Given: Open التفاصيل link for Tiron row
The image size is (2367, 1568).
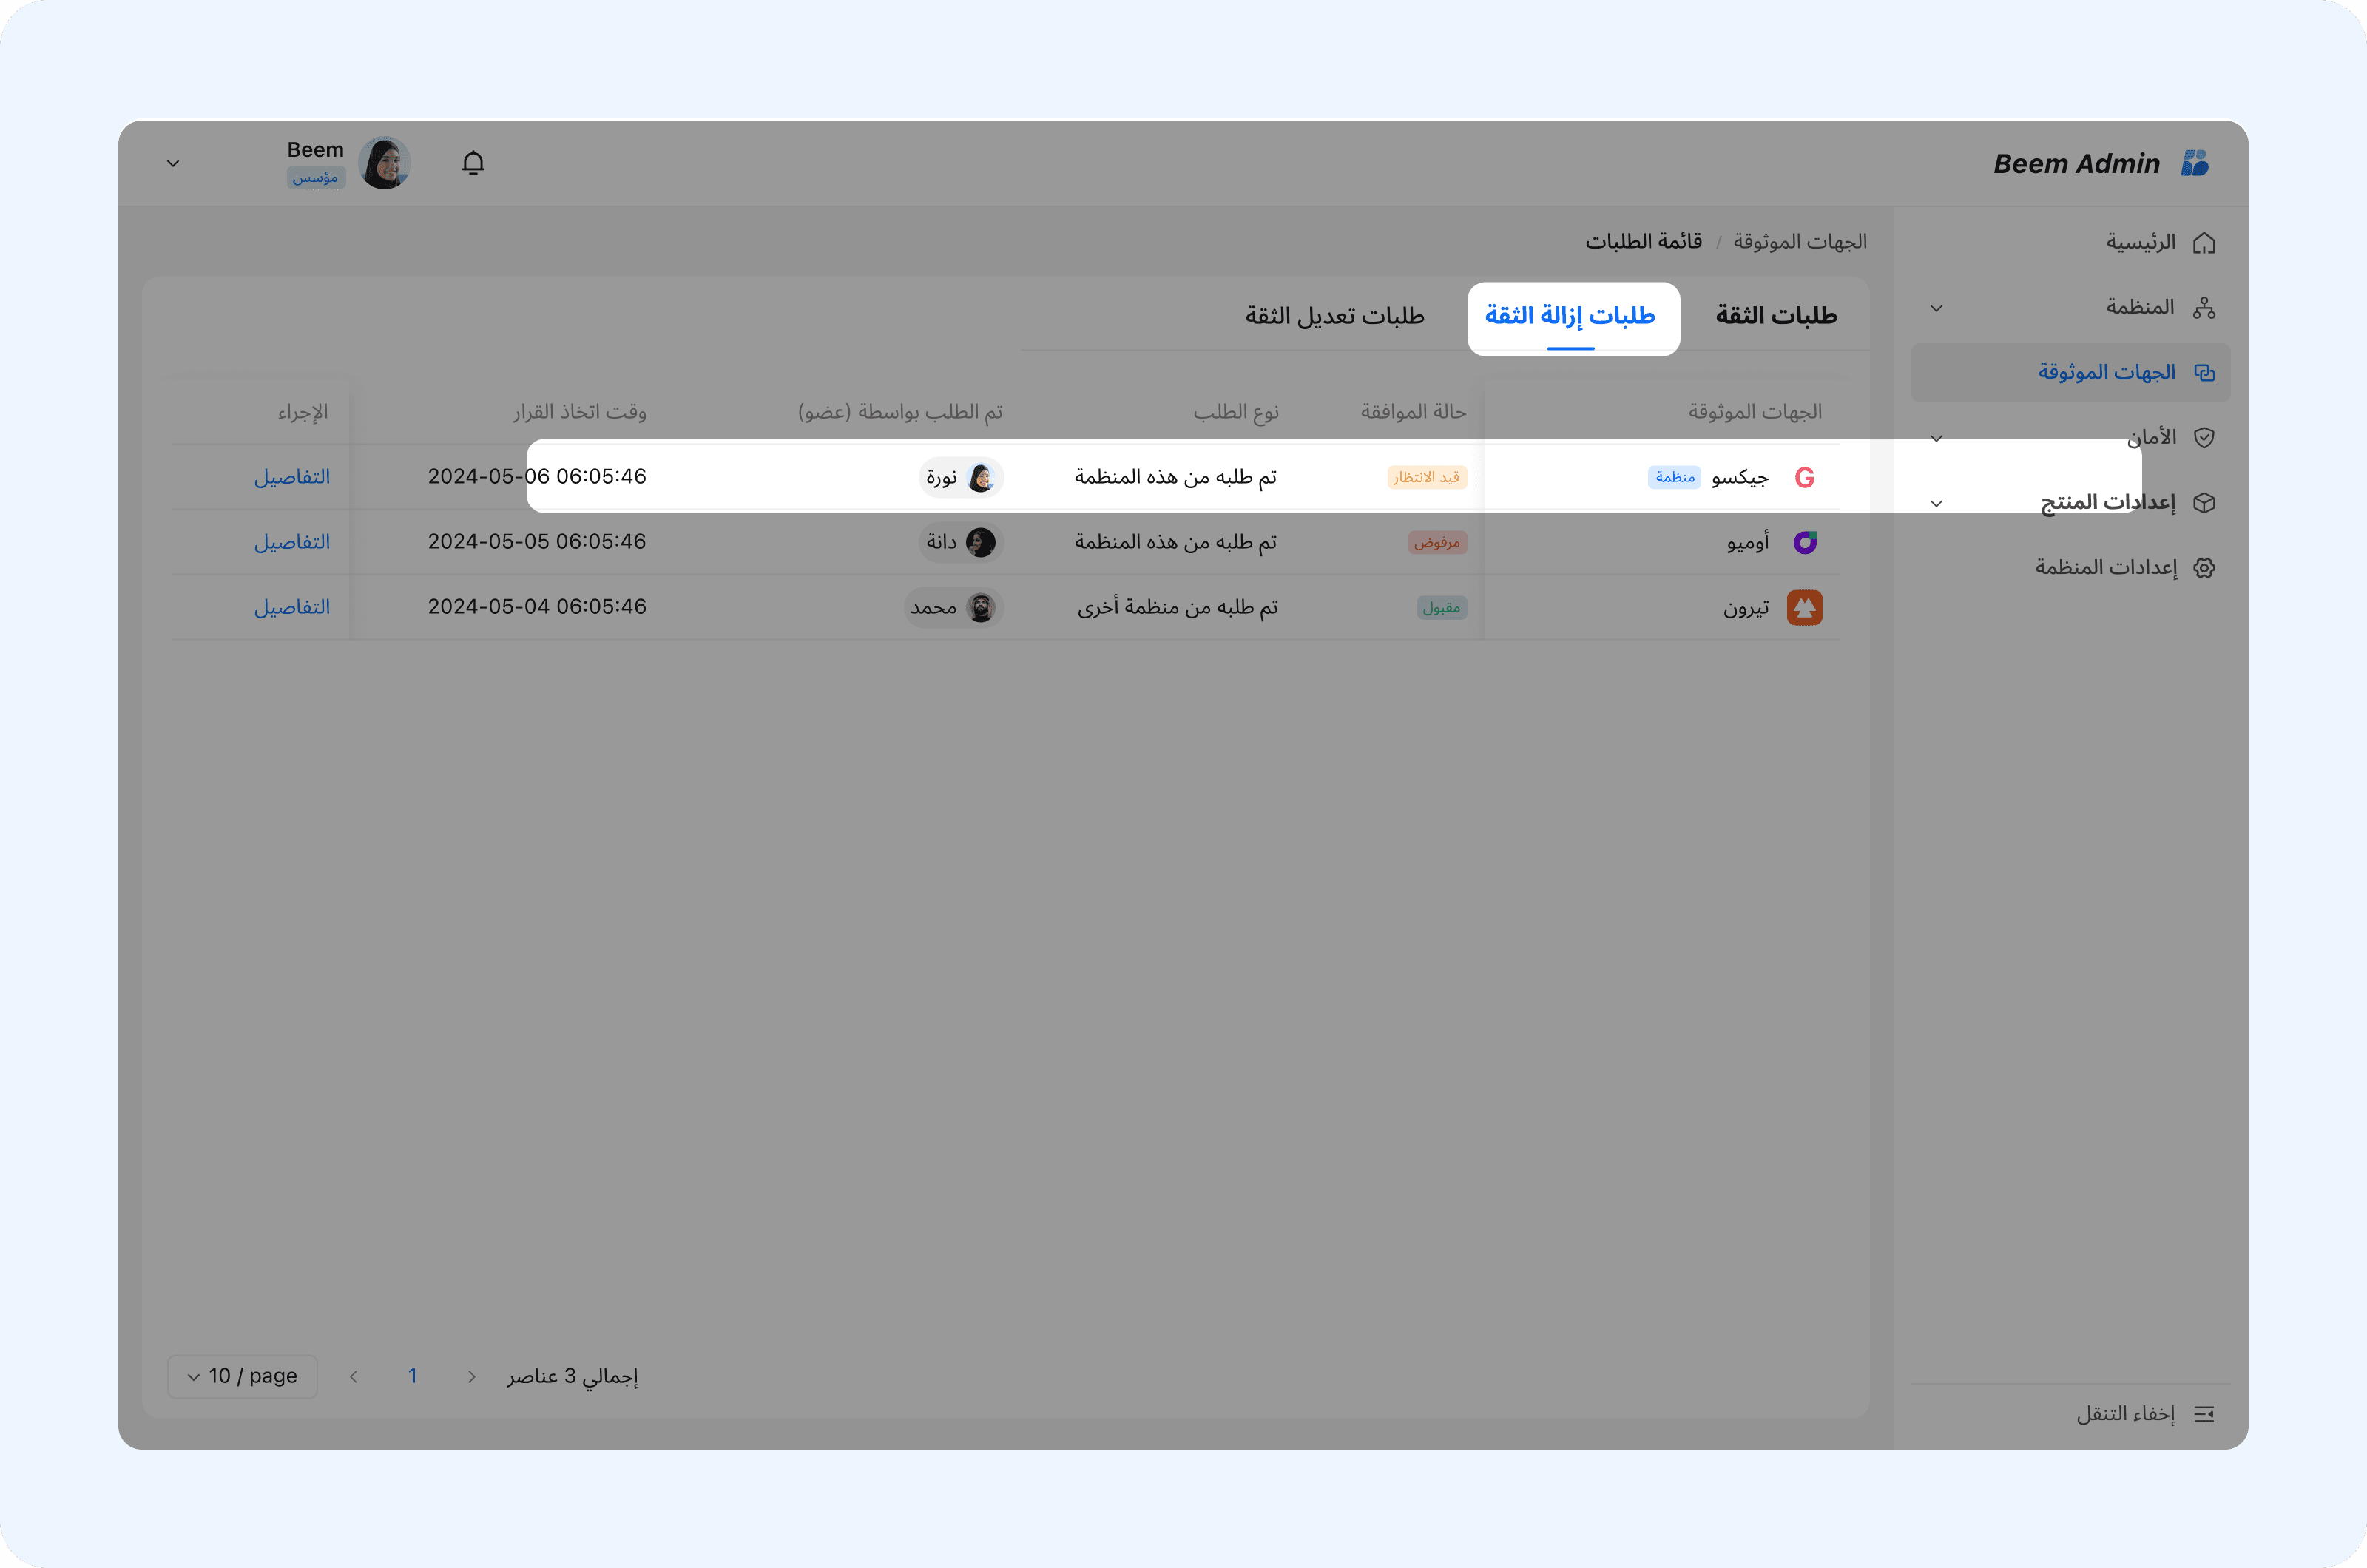Looking at the screenshot, I should (x=291, y=607).
